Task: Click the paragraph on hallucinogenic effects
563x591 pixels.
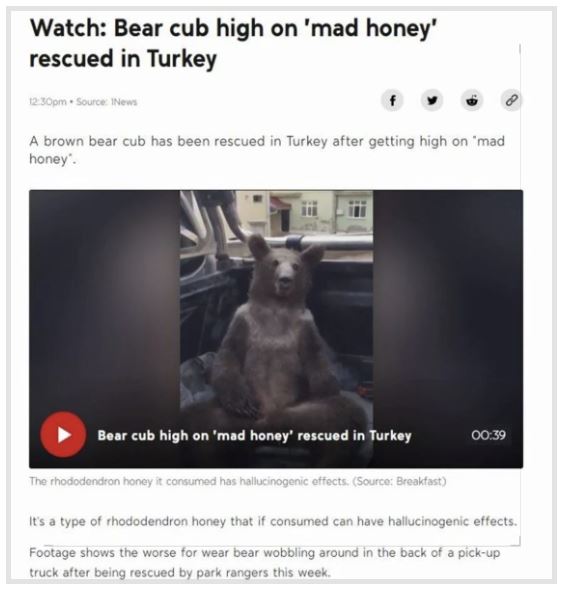Action: (x=273, y=521)
